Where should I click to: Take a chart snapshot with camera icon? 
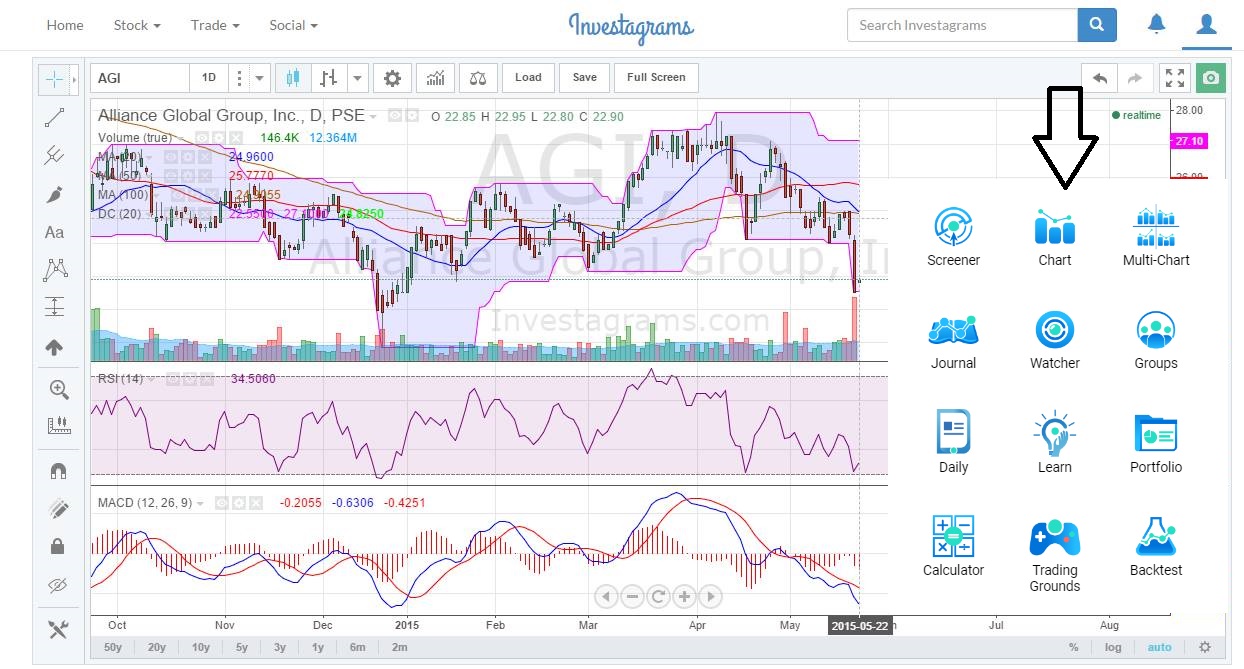pyautogui.click(x=1211, y=78)
